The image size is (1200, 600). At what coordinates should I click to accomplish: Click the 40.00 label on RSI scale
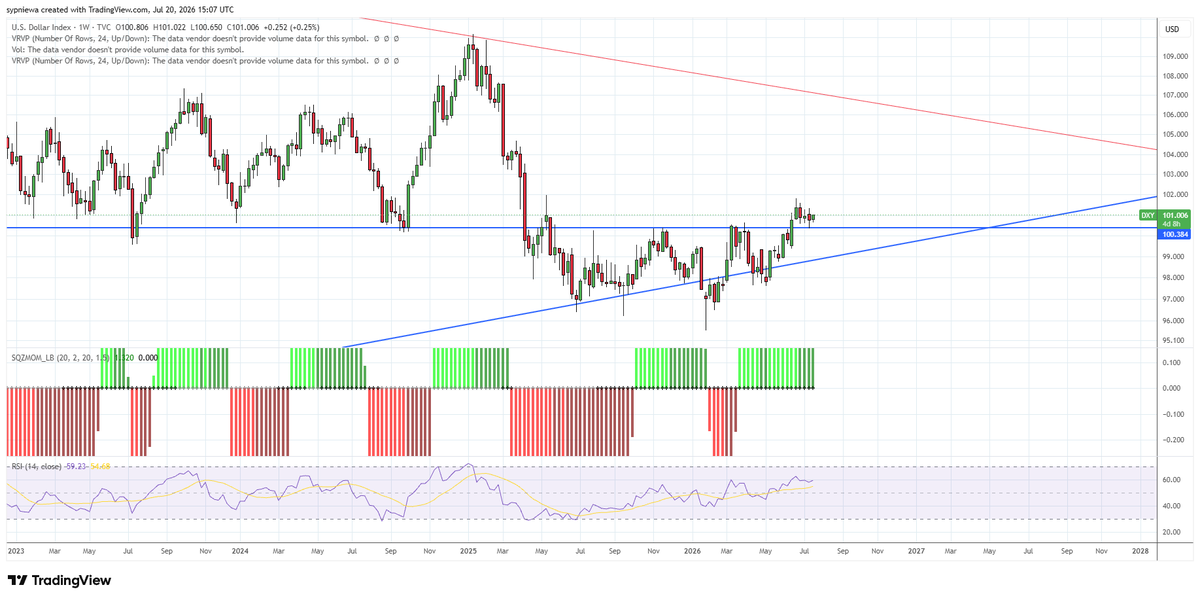tap(1171, 506)
